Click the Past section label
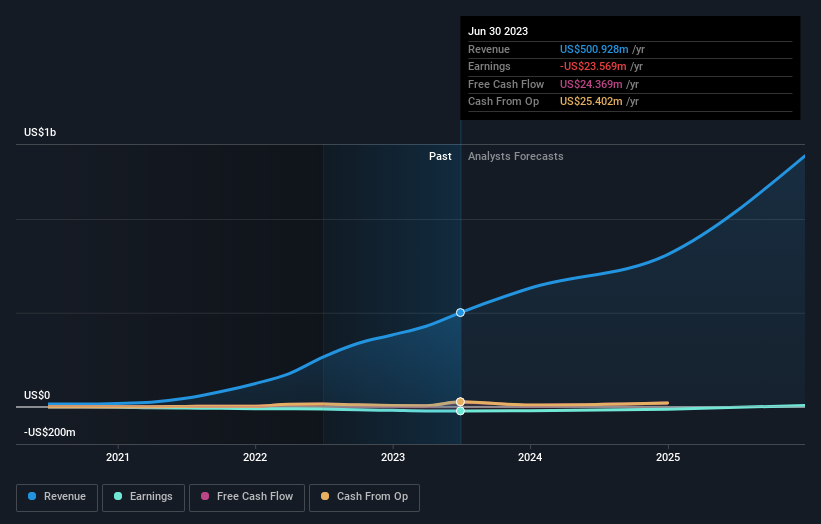The height and width of the screenshot is (524, 821). tap(440, 157)
